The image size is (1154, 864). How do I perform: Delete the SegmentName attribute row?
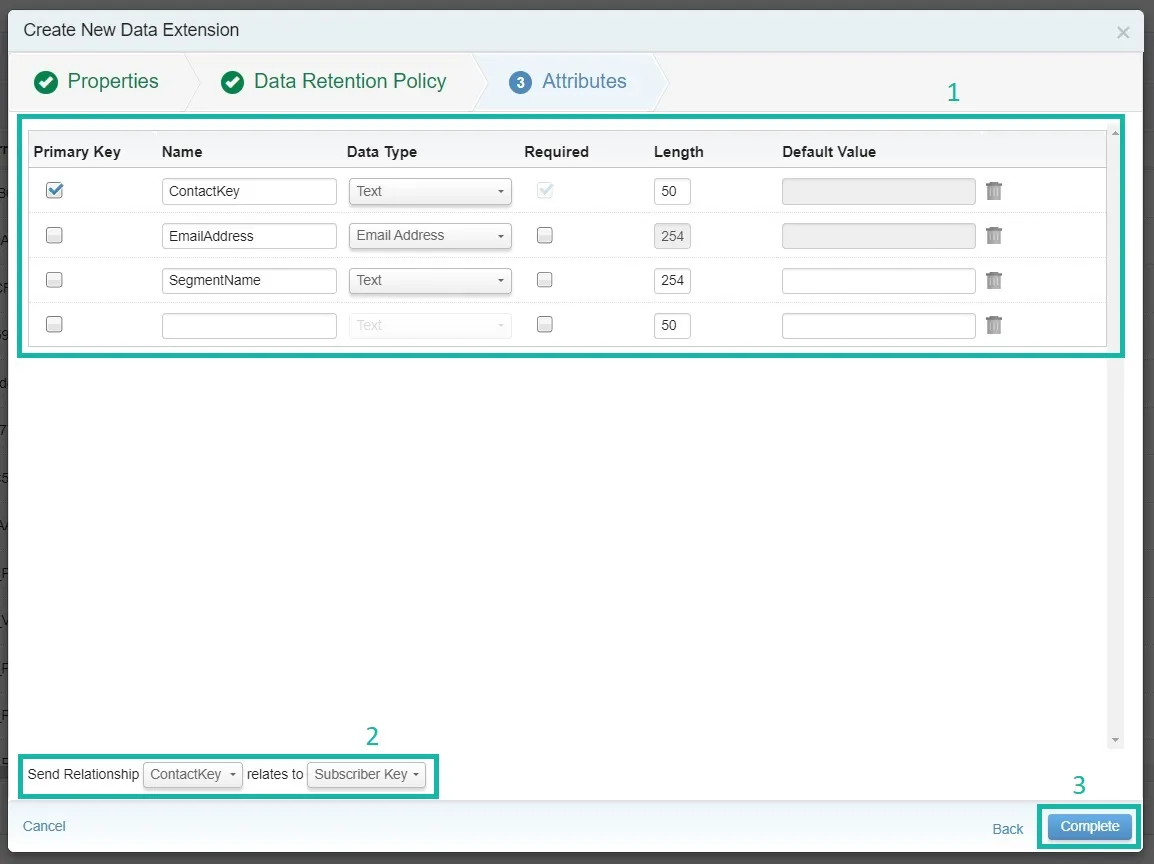[x=994, y=280]
